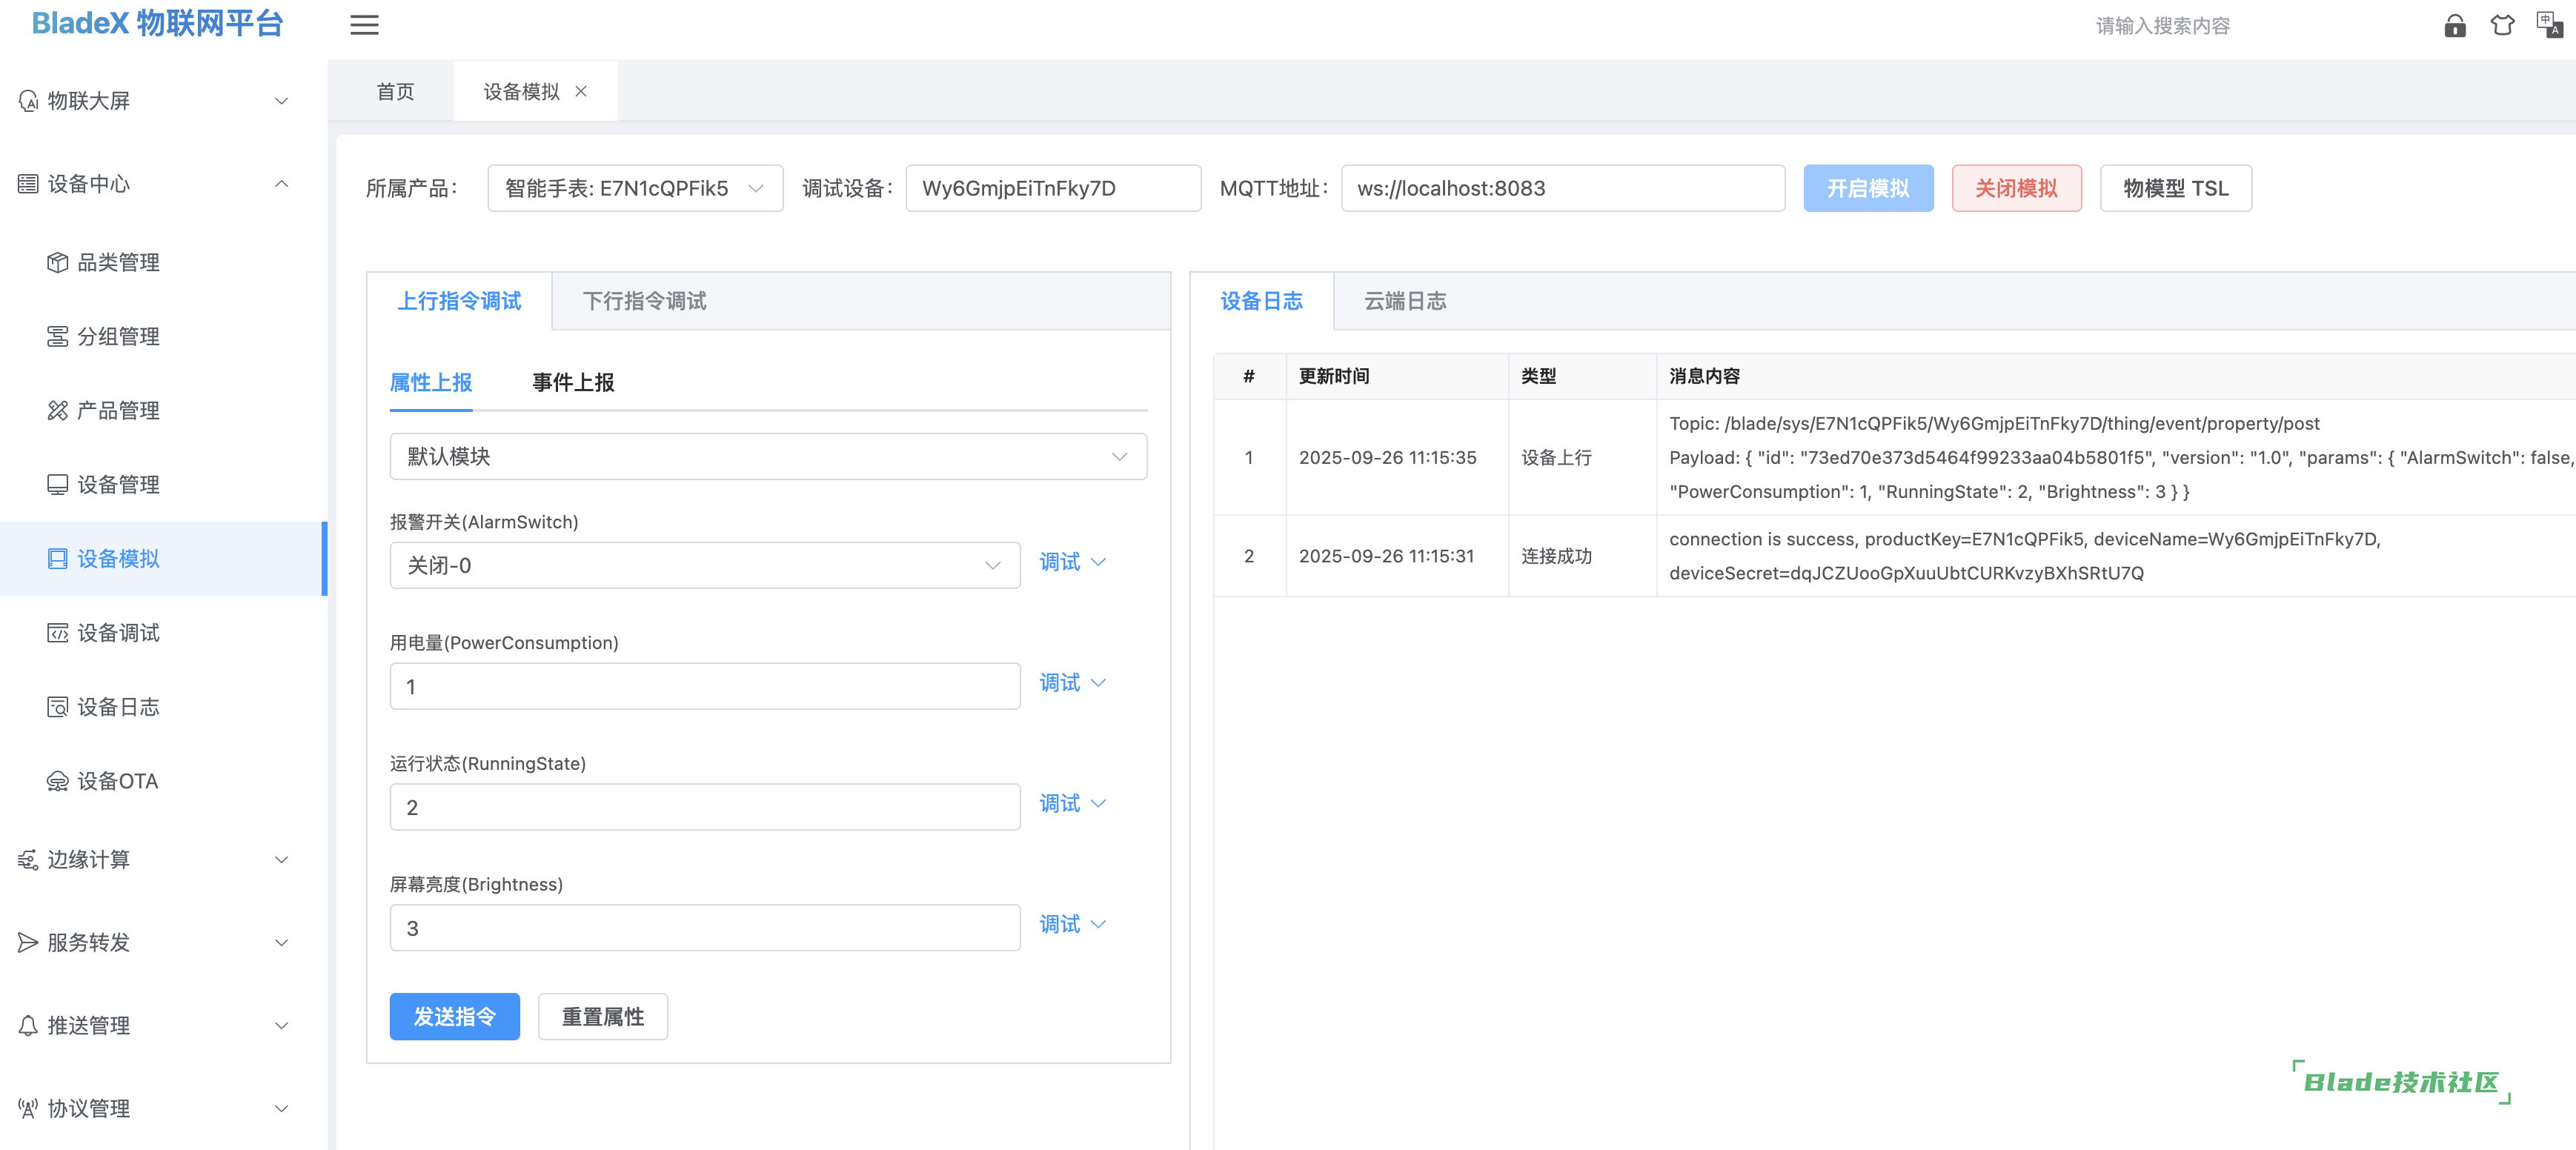Image resolution: width=2576 pixels, height=1150 pixels.
Task: Open 调试 dropdown beside RunningState
Action: point(1072,804)
